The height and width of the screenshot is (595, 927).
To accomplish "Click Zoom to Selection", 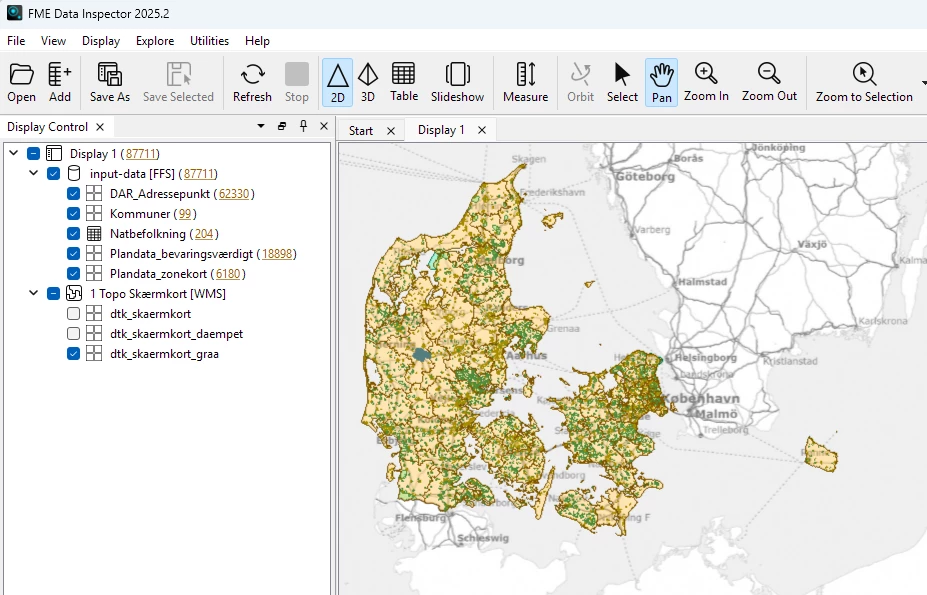I will [864, 82].
